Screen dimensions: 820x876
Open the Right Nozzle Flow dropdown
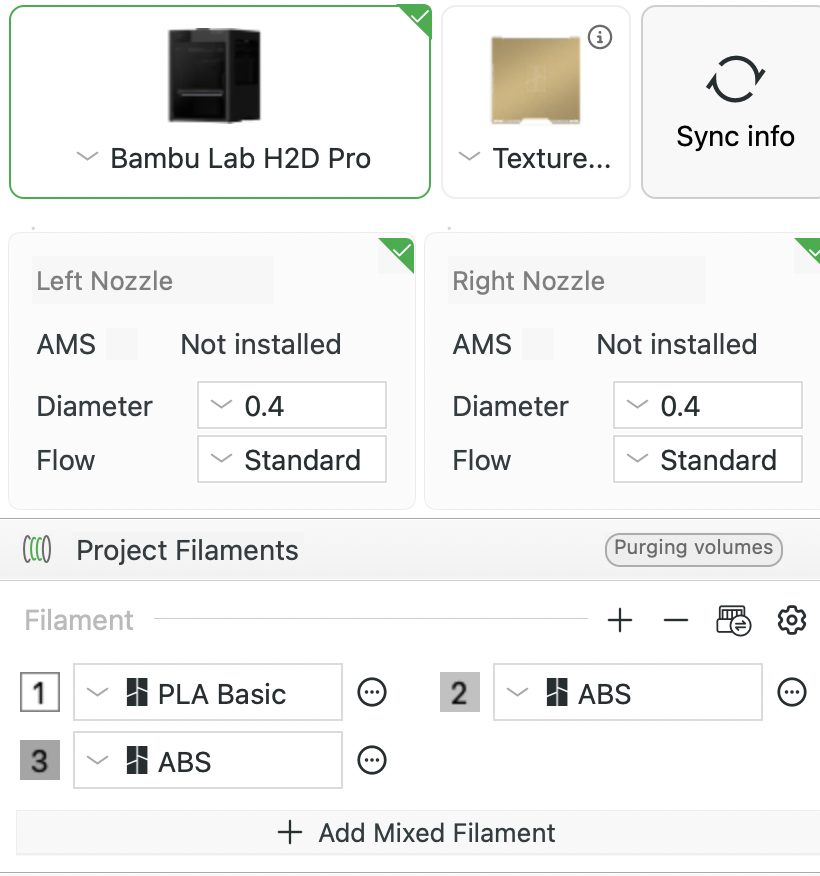(708, 459)
